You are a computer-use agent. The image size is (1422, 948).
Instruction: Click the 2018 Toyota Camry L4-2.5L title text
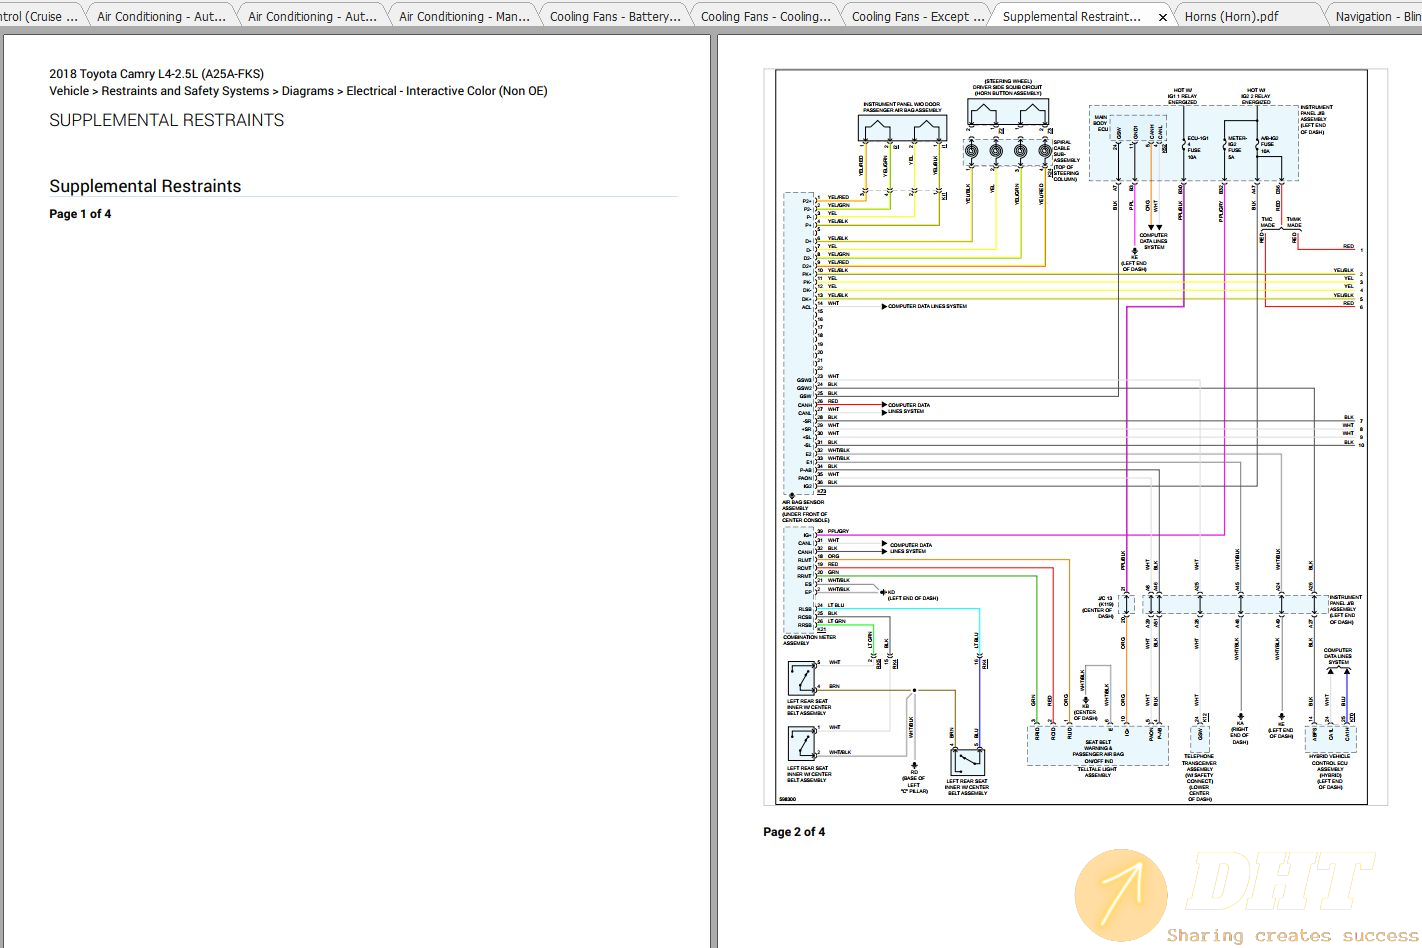(156, 74)
